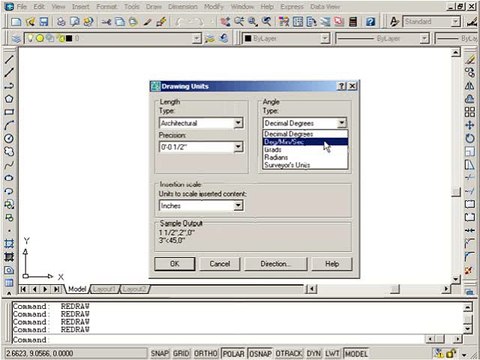Screen dimensions: 480x360
Task: Toggle MODEL space button in status bar
Action: [x=356, y=353]
